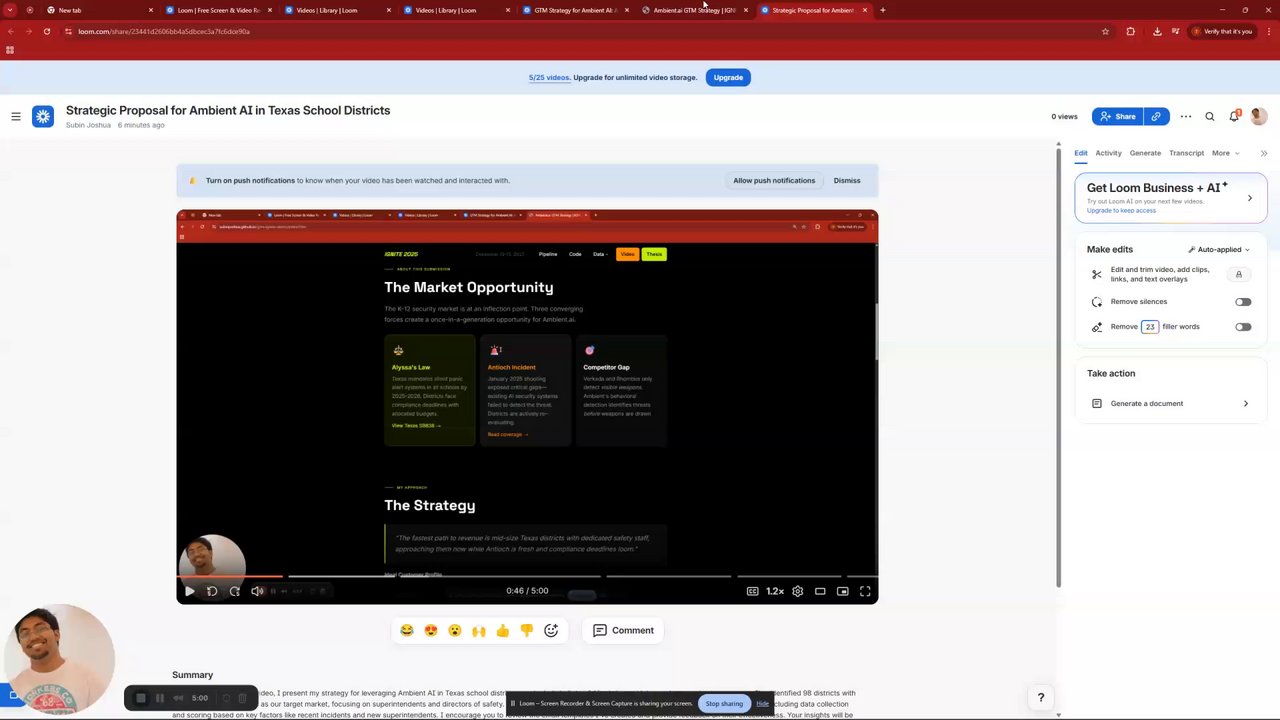Click the page vertical scrollbar
The height and width of the screenshot is (720, 1280).
pyautogui.click(x=1058, y=365)
